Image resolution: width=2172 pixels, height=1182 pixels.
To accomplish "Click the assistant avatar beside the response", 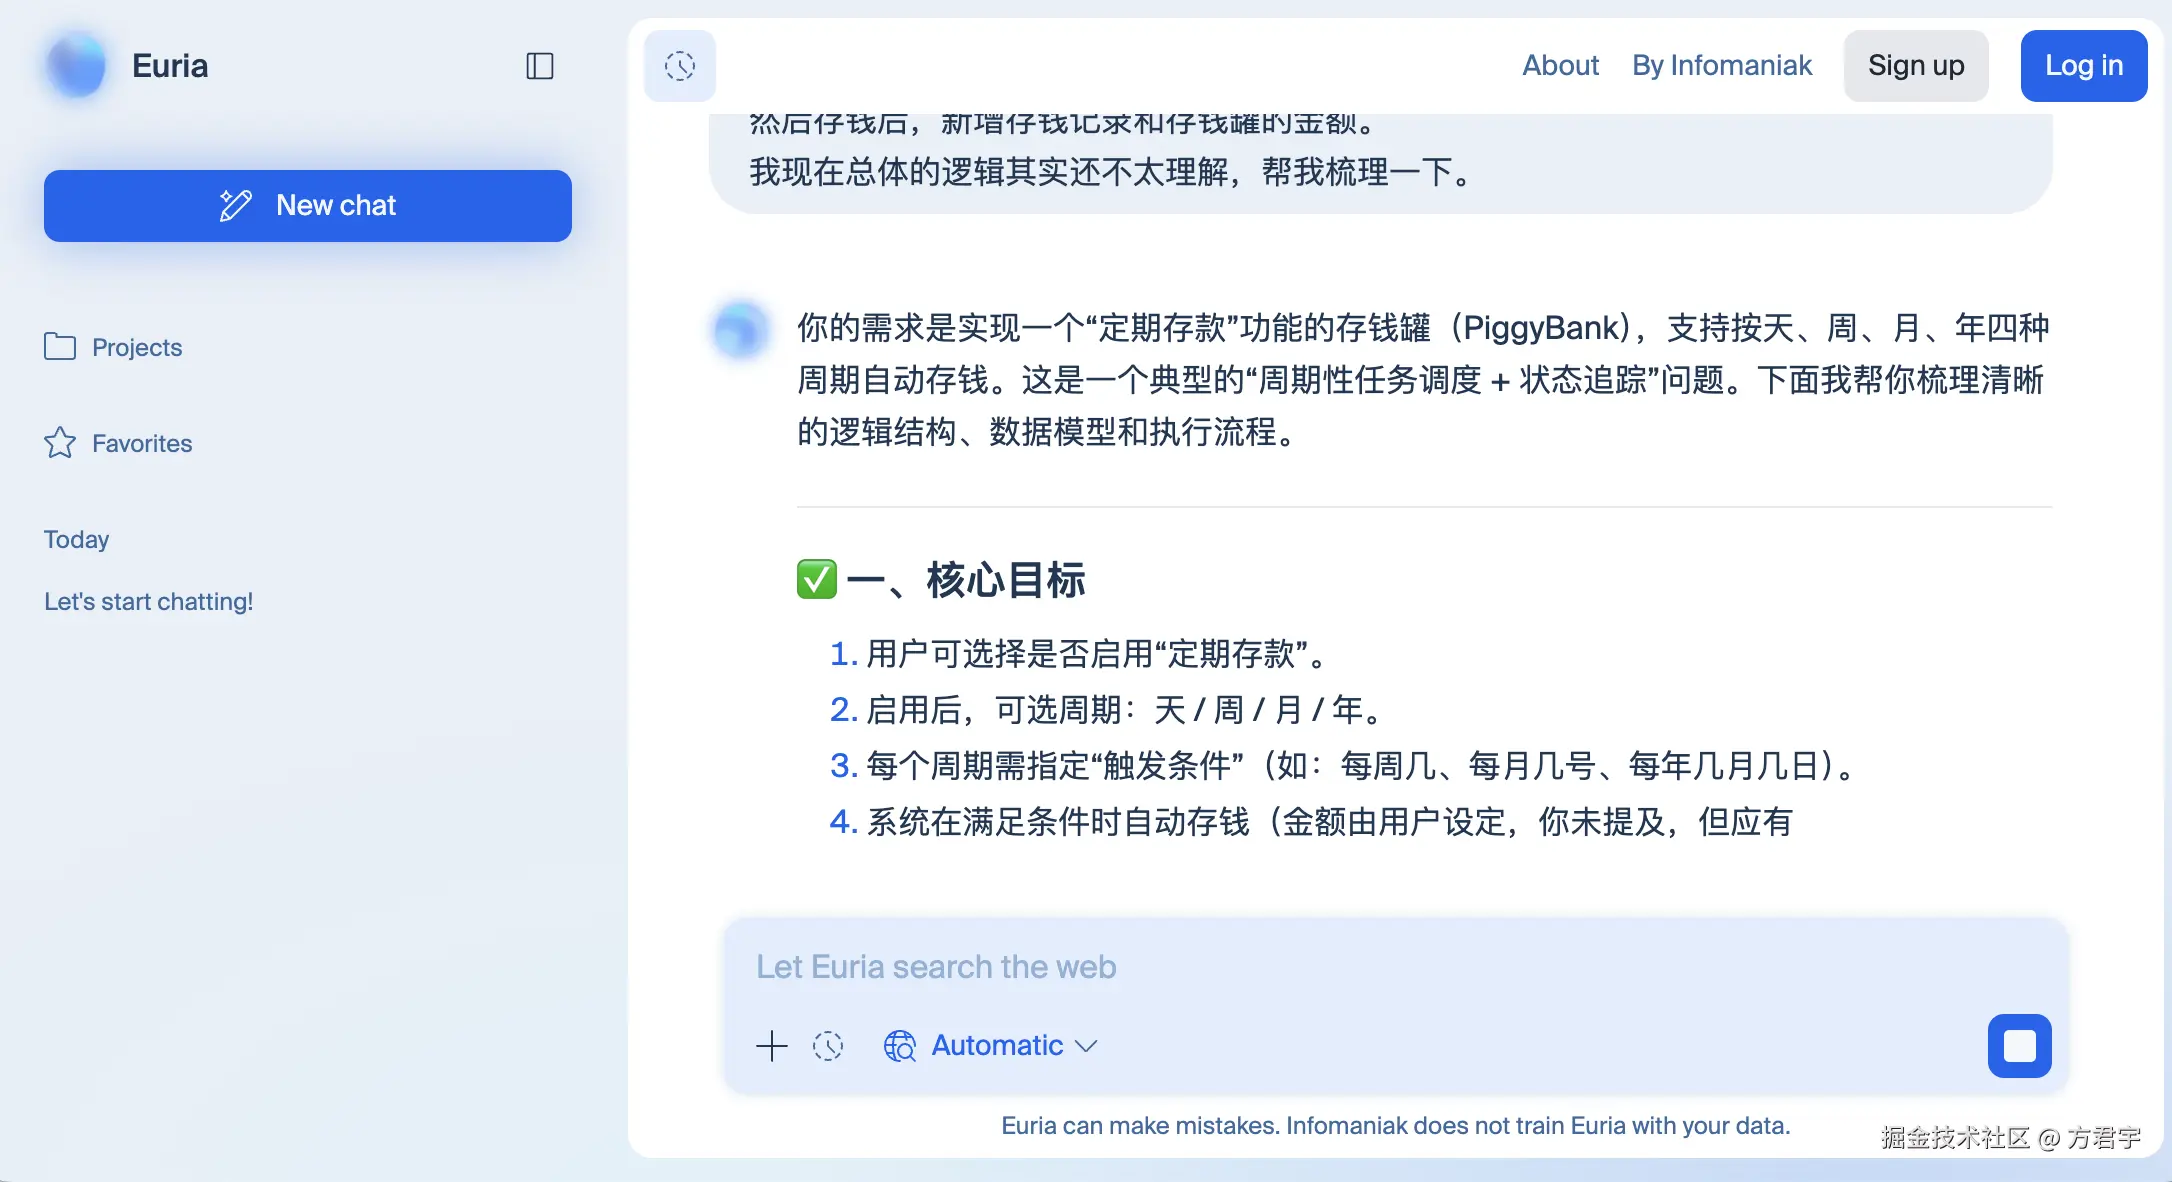I will 740,330.
